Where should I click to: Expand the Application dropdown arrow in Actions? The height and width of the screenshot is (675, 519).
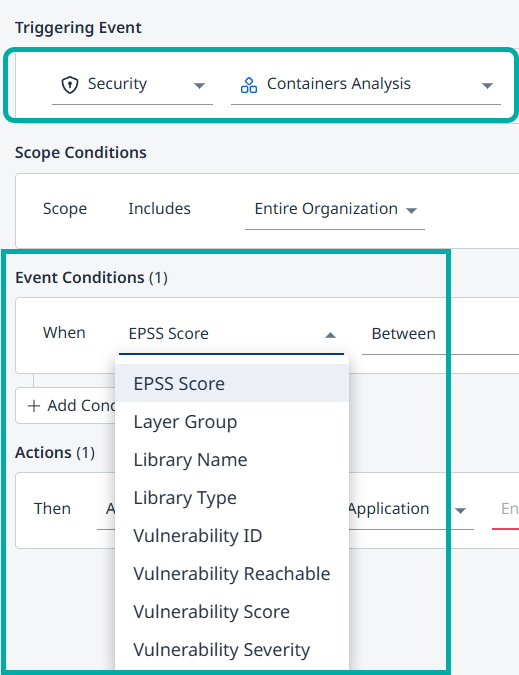460,511
